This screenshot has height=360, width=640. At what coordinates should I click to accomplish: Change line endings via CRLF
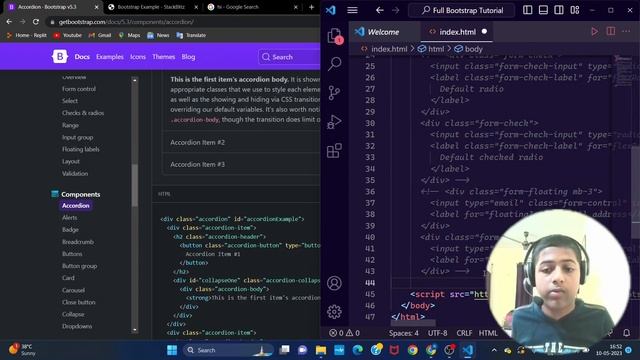point(464,333)
